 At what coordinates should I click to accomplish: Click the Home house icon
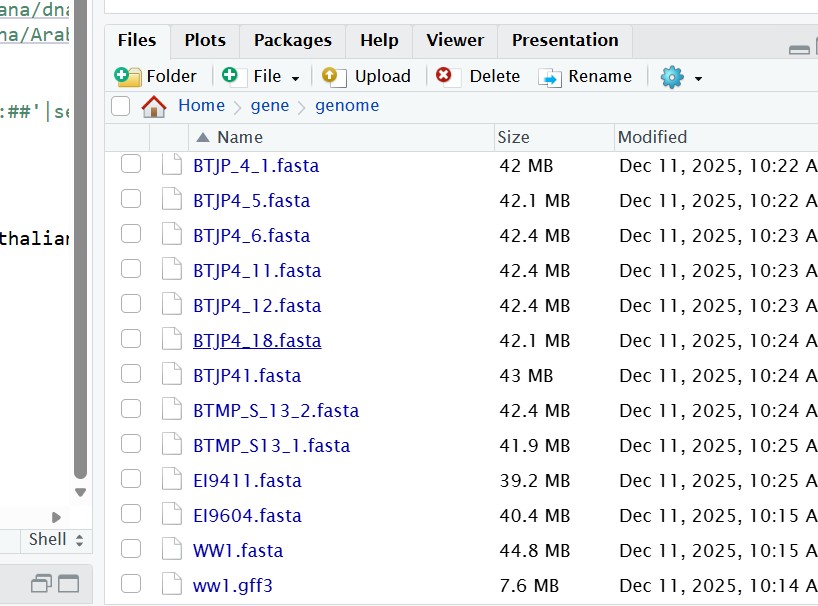[154, 106]
